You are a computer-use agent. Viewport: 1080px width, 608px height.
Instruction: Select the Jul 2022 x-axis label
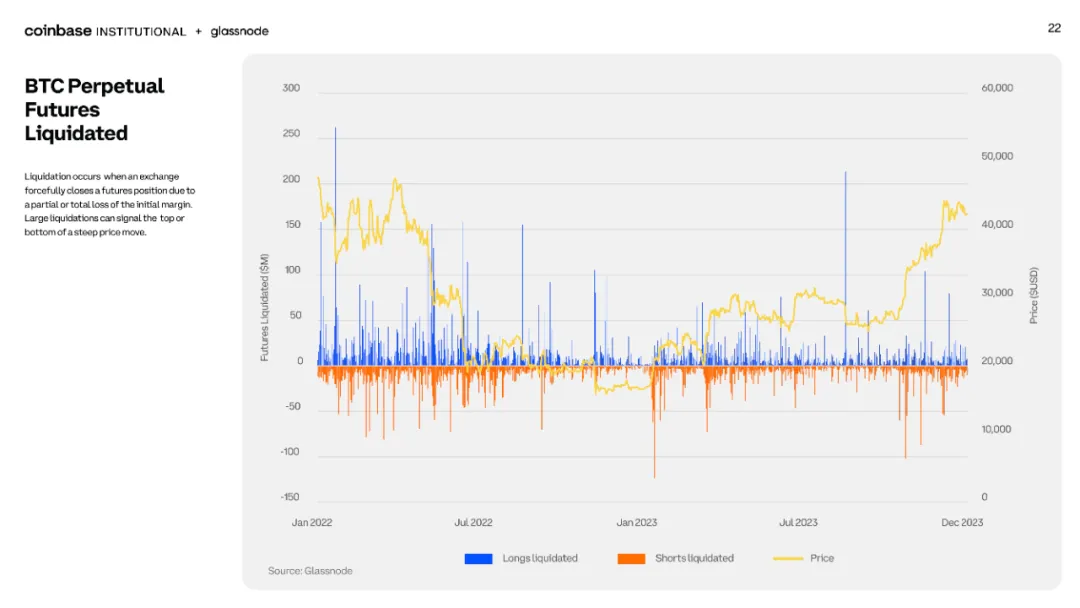point(473,522)
